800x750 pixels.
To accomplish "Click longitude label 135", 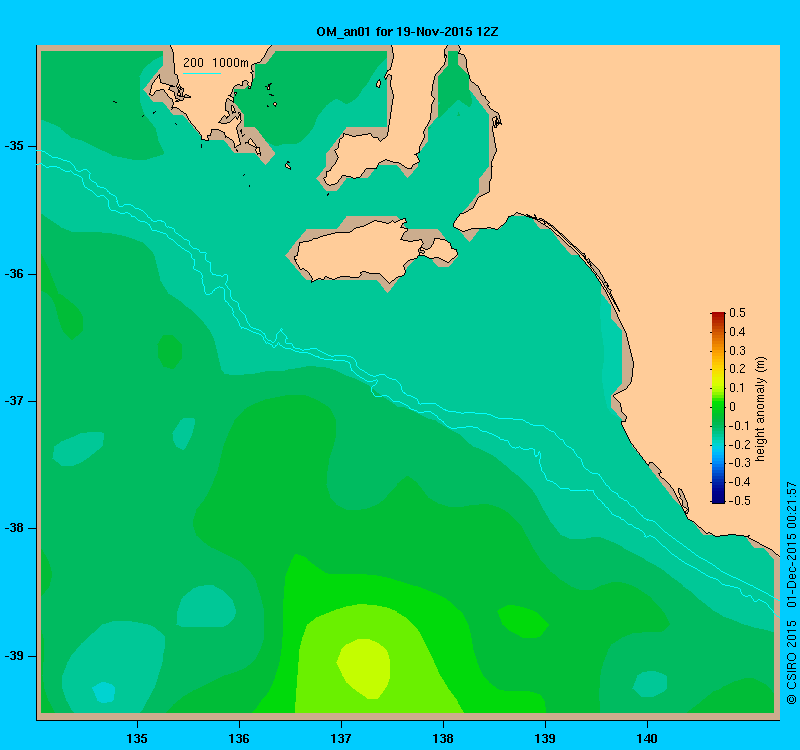I will pyautogui.click(x=137, y=738).
